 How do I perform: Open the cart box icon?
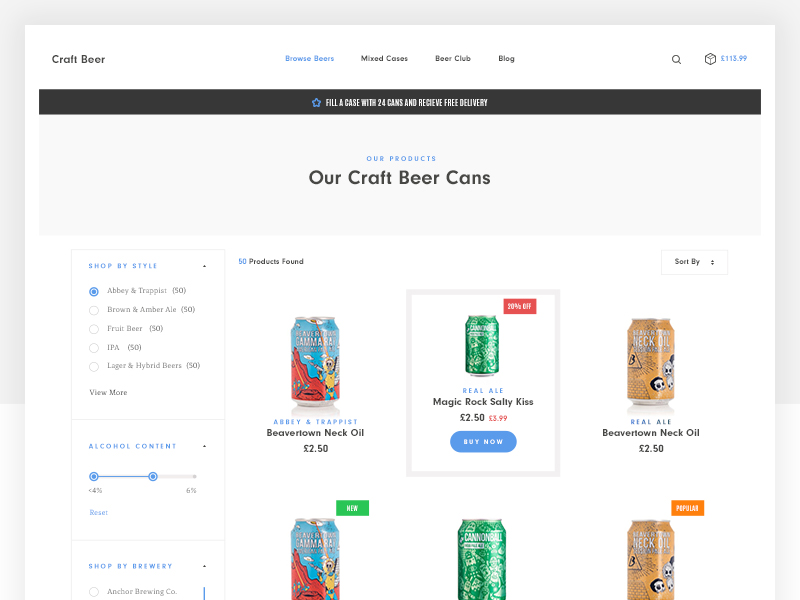[x=710, y=59]
